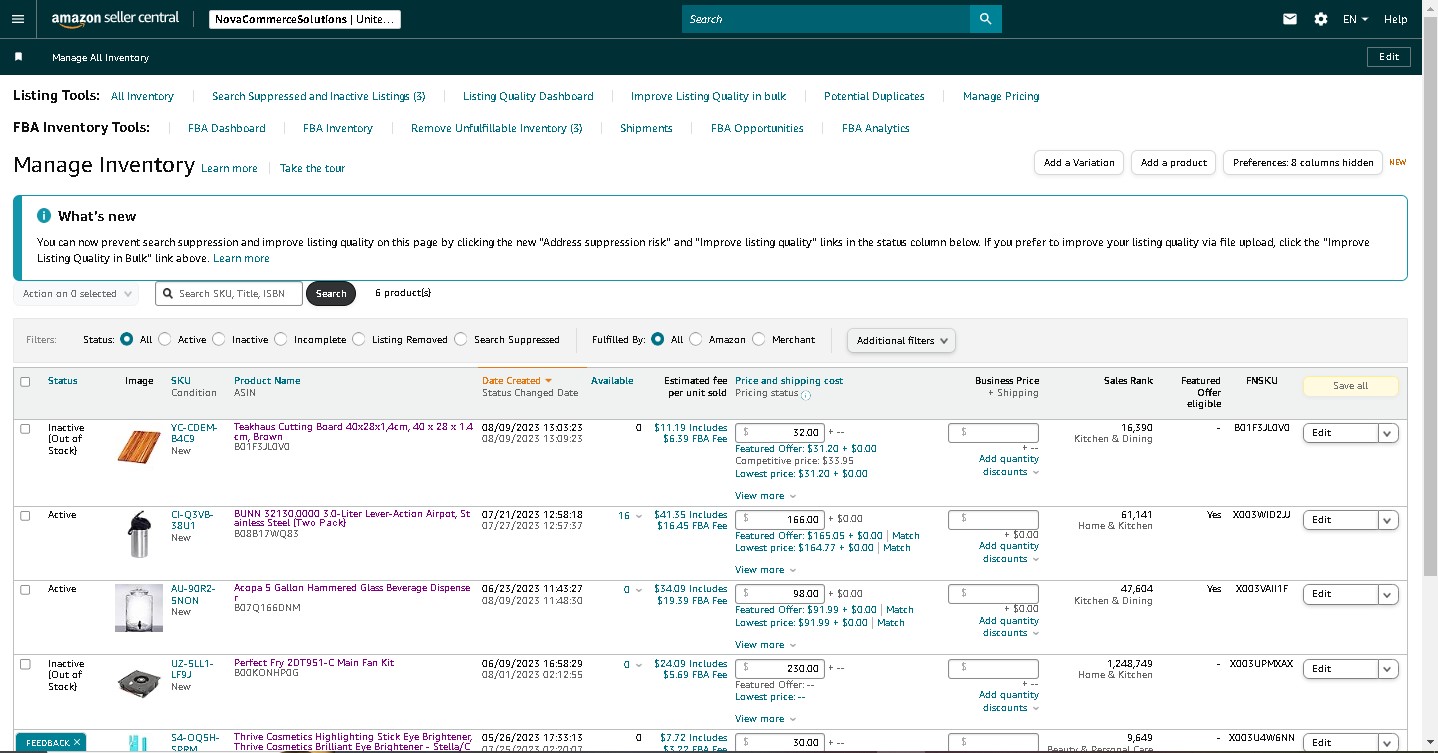
Task: Go to All Inventory listing tool
Action: tap(142, 96)
